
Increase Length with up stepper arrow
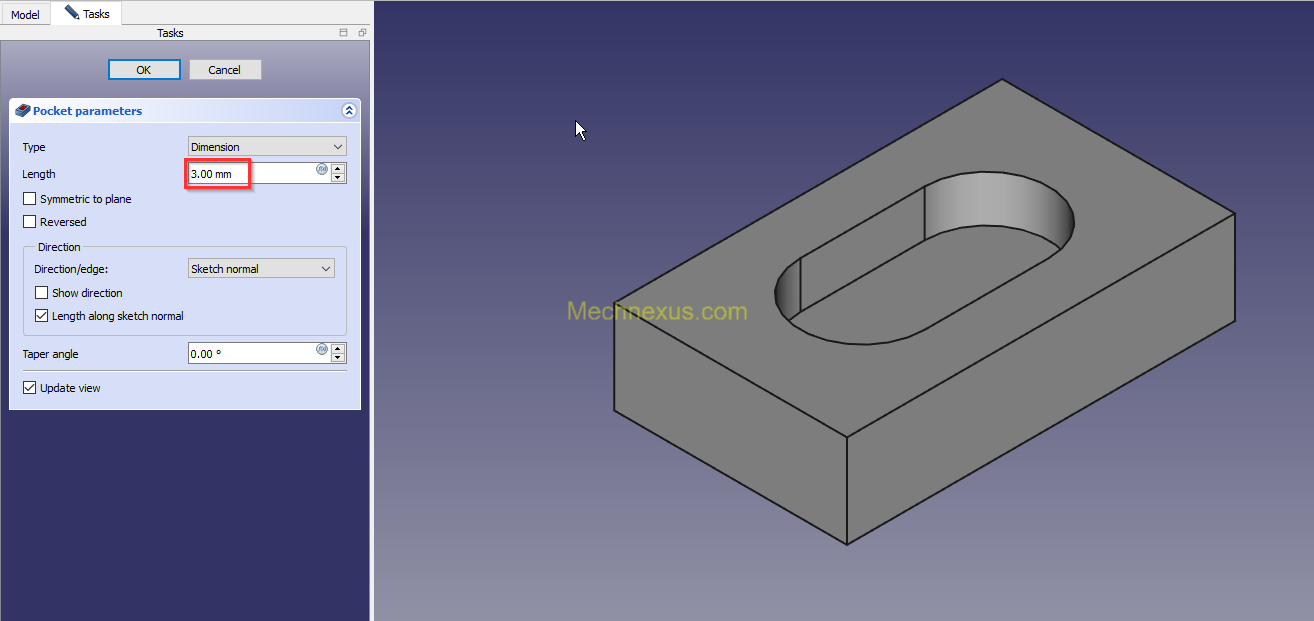pyautogui.click(x=338, y=169)
